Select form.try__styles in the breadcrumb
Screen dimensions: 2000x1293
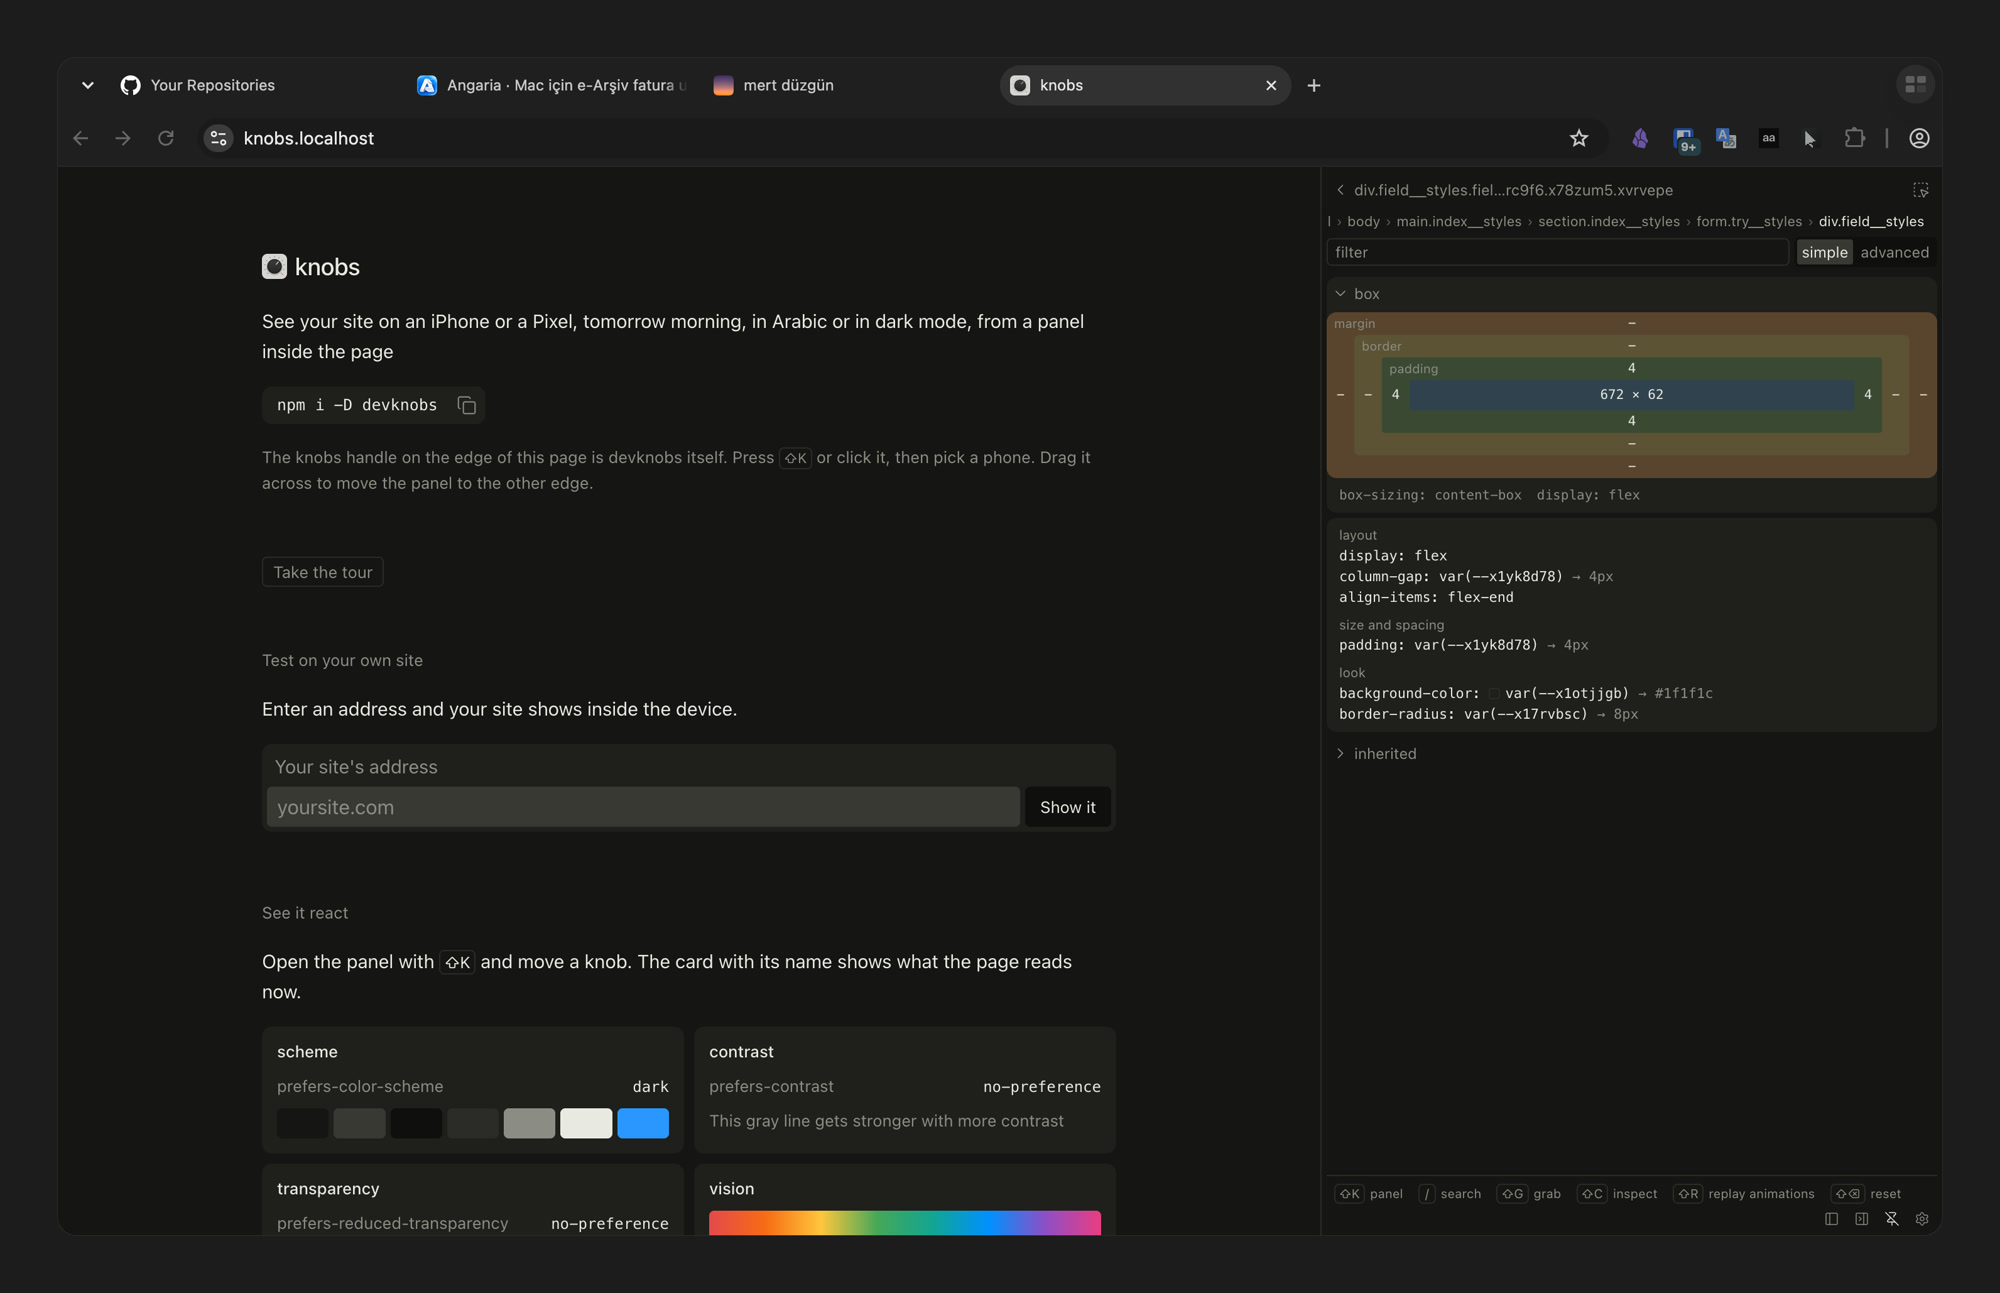(1748, 222)
